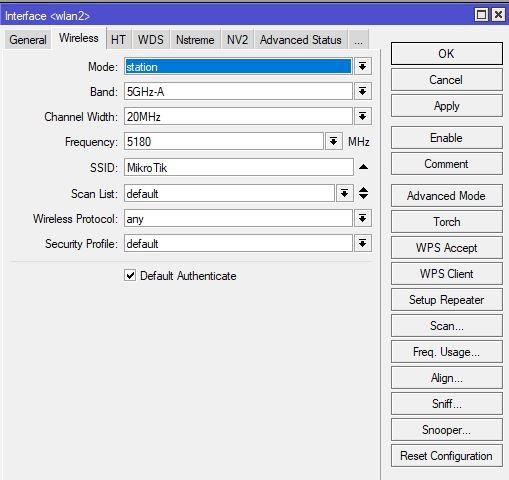Collapse the SSID field with up triangle
Viewport: 509px width, 480px height.
[363, 167]
